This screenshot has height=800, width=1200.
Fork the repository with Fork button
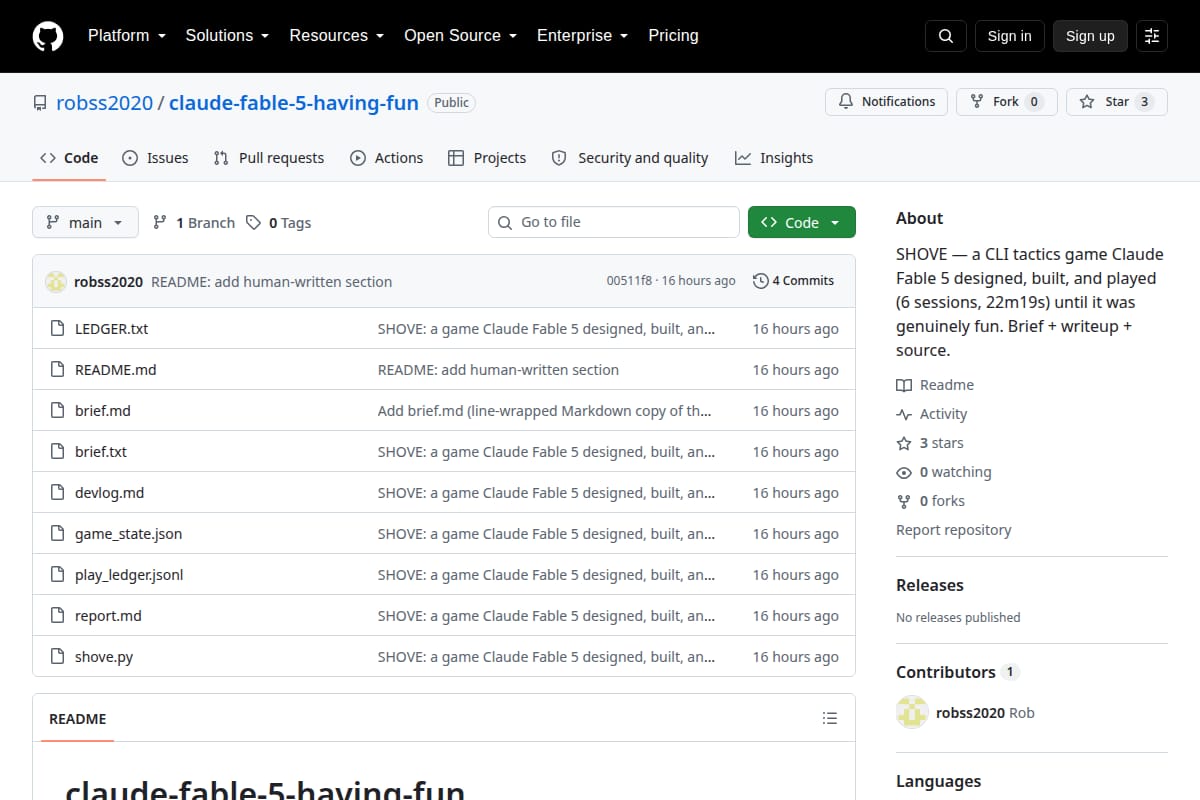tap(1006, 102)
